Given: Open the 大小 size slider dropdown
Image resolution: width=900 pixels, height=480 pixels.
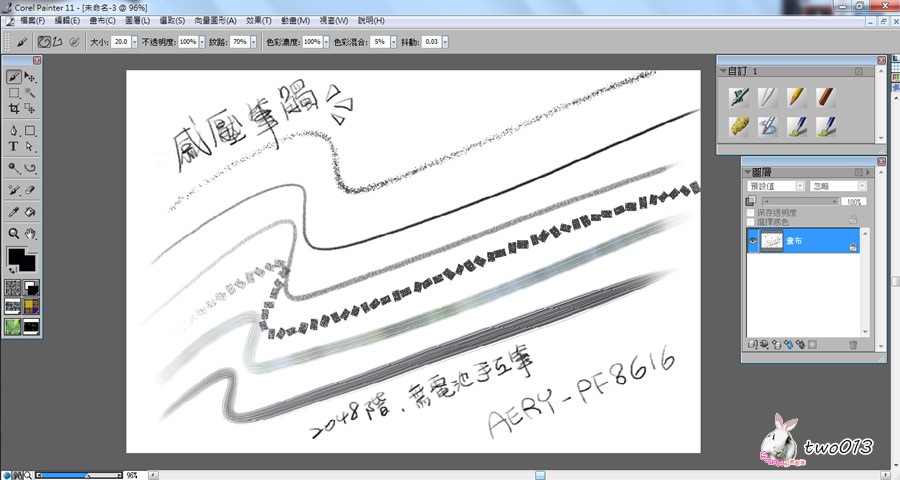Looking at the screenshot, I should [135, 42].
